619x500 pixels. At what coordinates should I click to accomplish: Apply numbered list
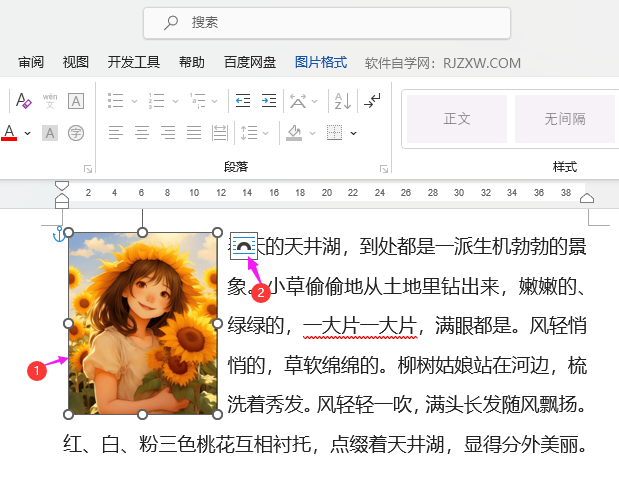point(156,101)
